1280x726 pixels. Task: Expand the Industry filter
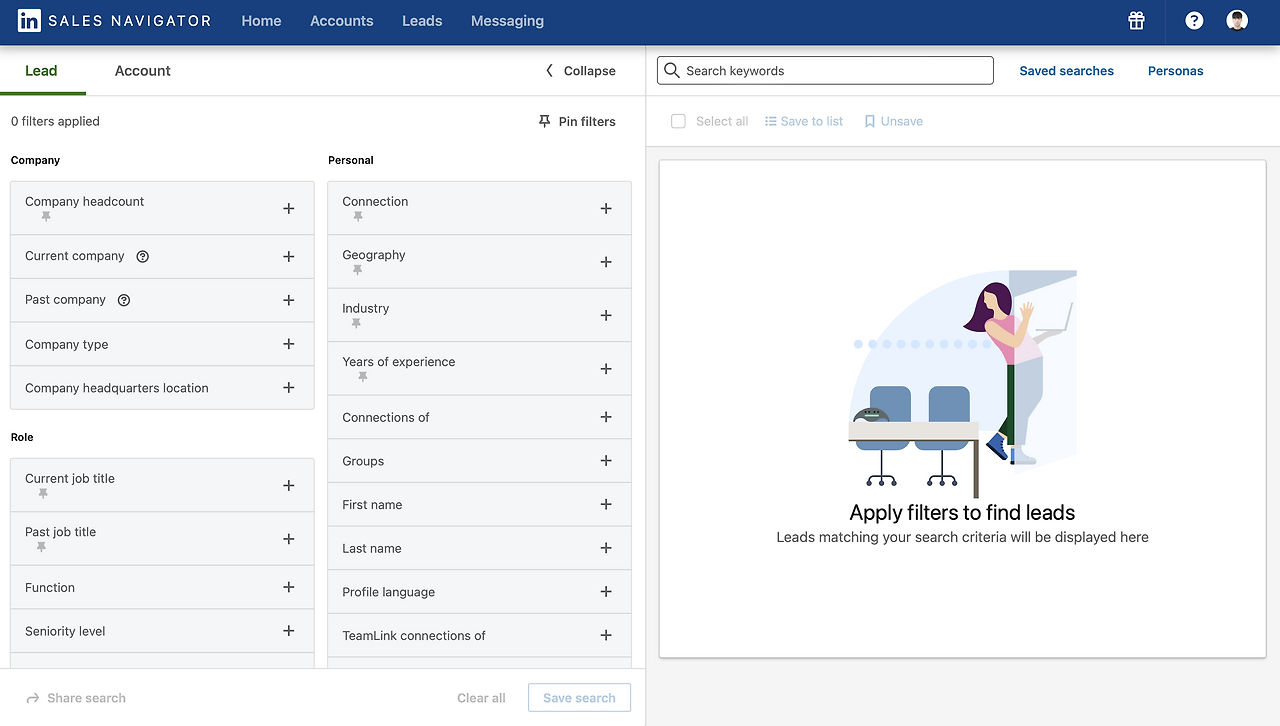coord(606,315)
